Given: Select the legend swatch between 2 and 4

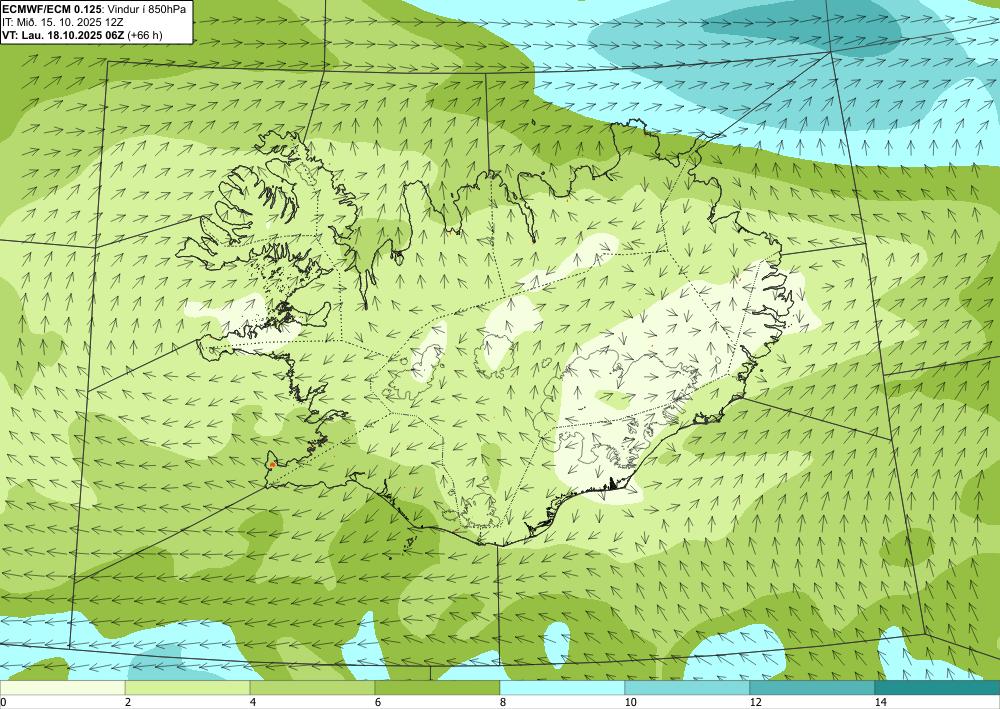Looking at the screenshot, I should click(x=188, y=688).
